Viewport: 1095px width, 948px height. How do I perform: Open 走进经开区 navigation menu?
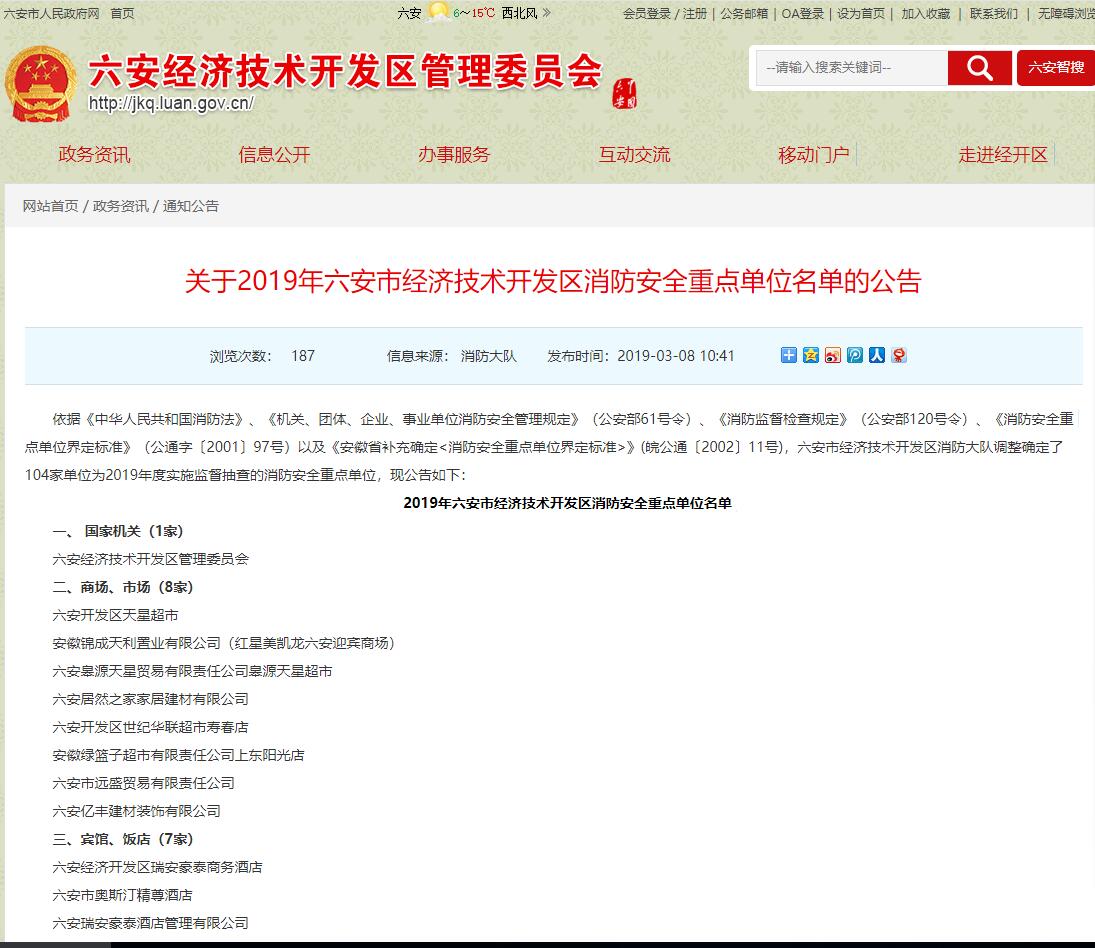(1003, 154)
